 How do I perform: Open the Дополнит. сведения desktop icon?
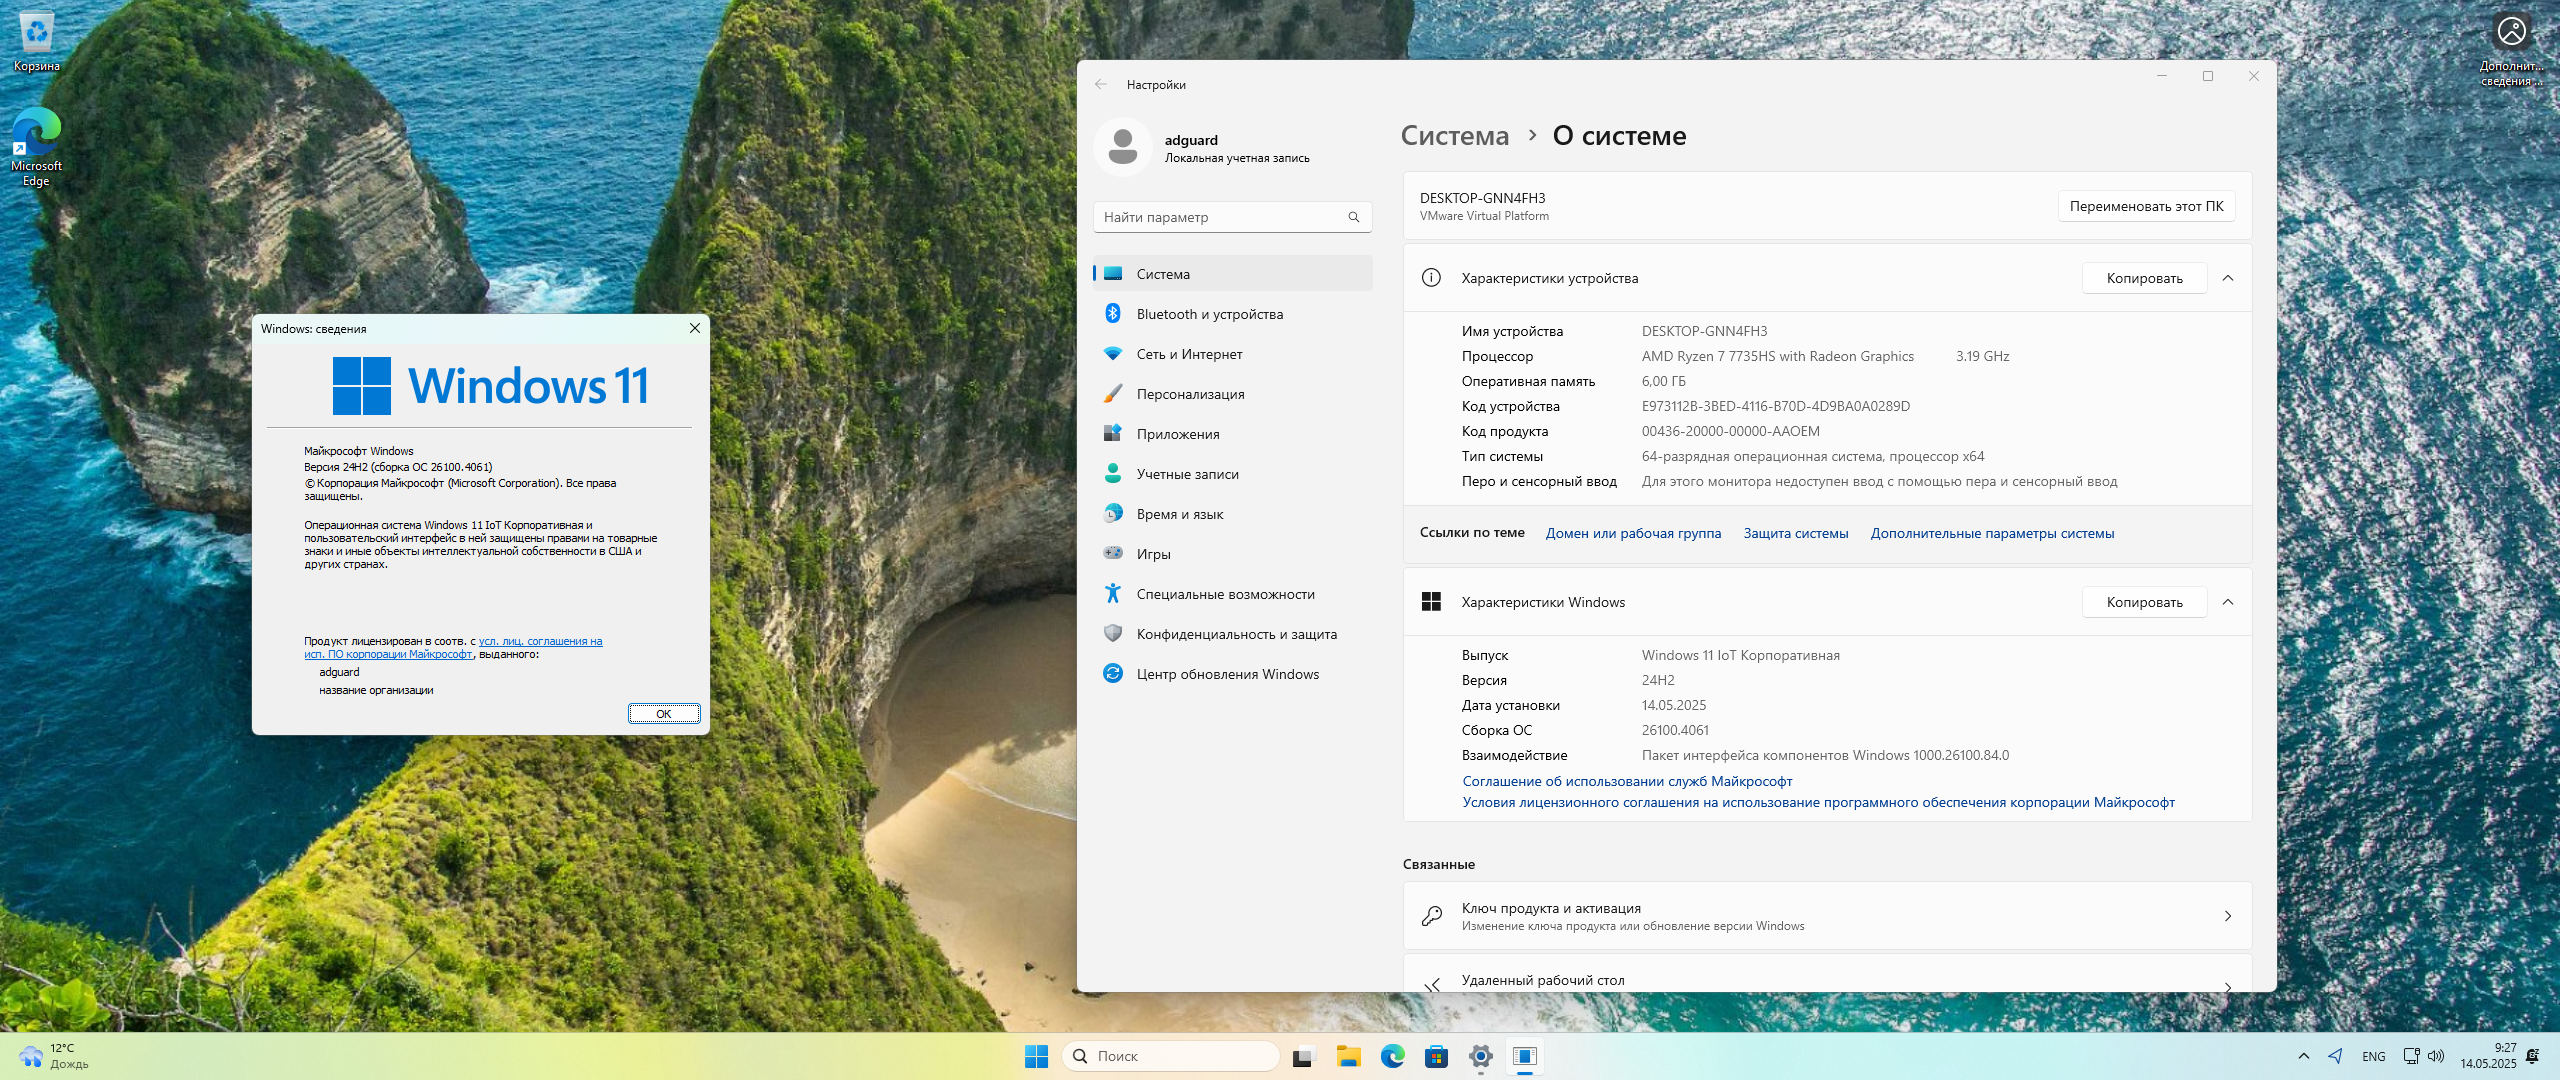(x=2511, y=48)
